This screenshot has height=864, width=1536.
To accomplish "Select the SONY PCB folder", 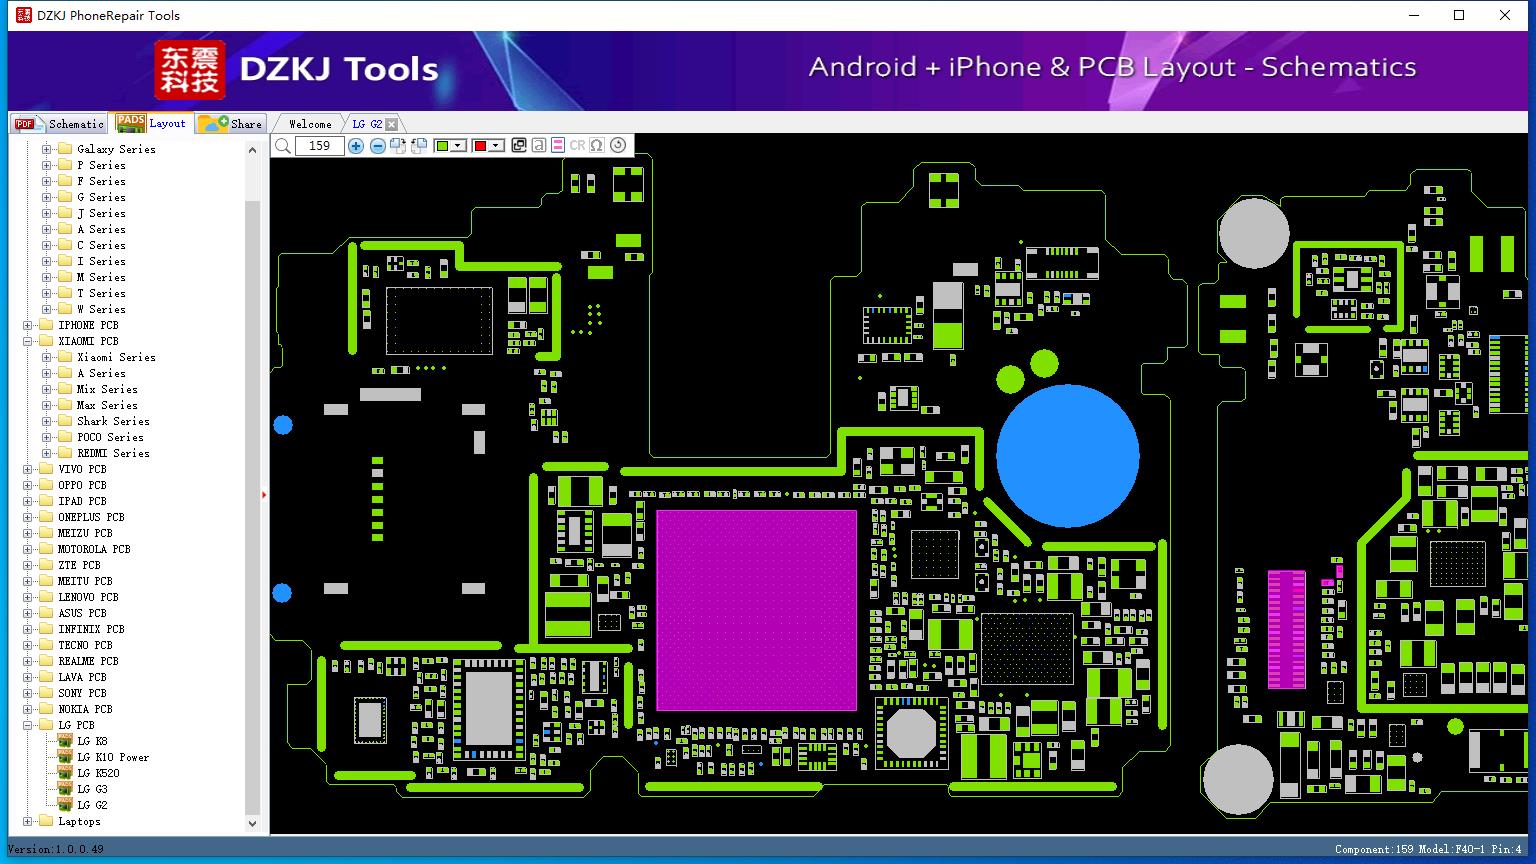I will coord(82,693).
